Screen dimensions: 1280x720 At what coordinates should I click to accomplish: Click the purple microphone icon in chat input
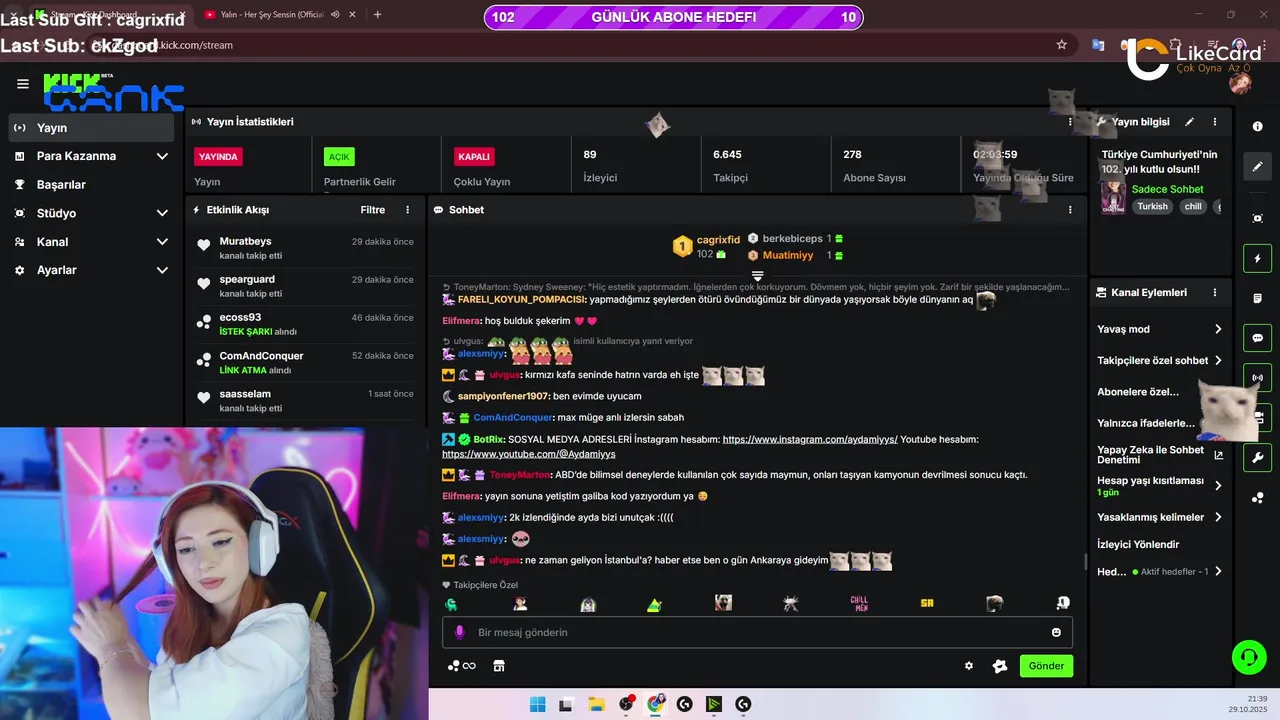[460, 632]
